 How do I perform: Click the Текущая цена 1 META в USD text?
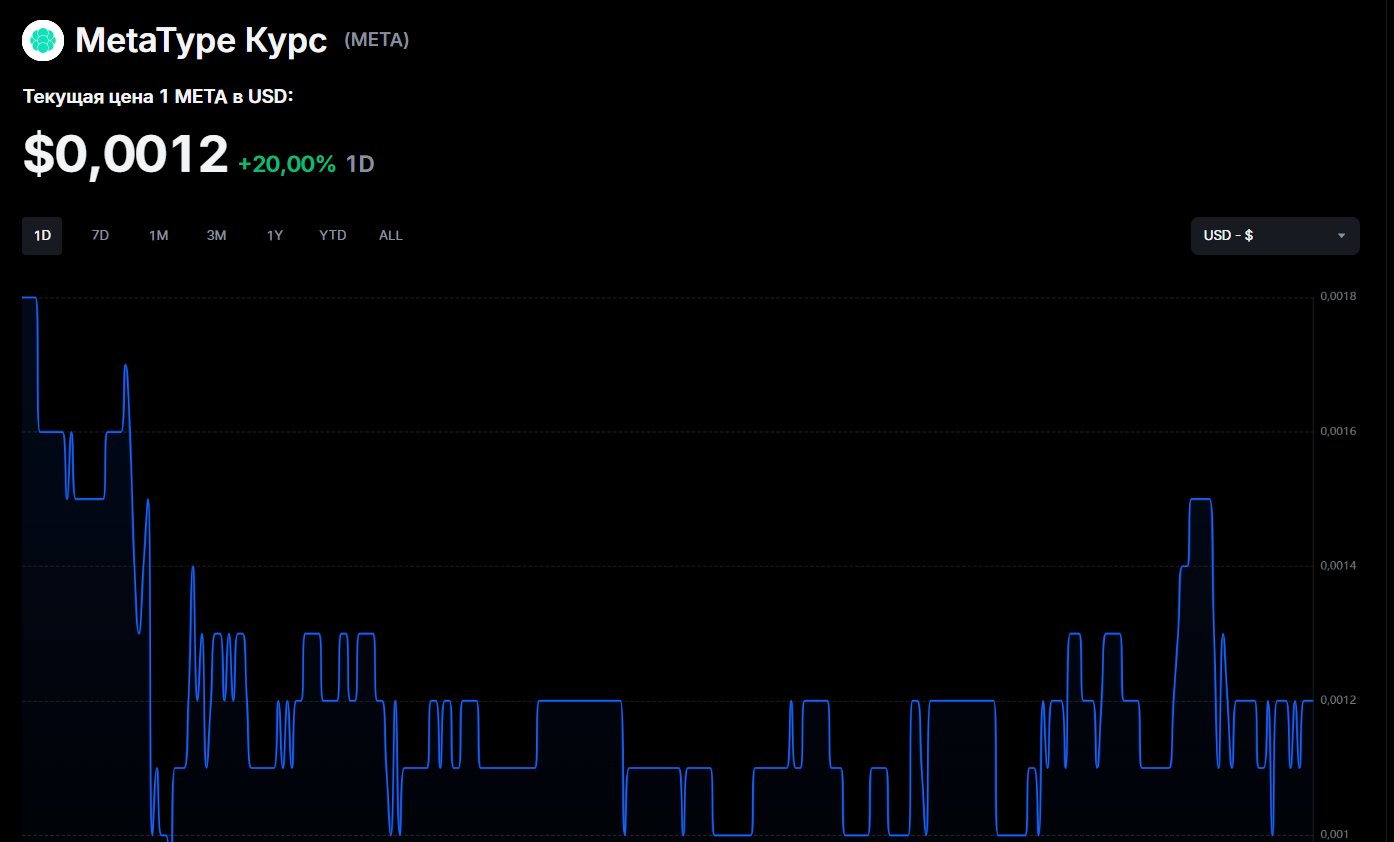[x=158, y=98]
